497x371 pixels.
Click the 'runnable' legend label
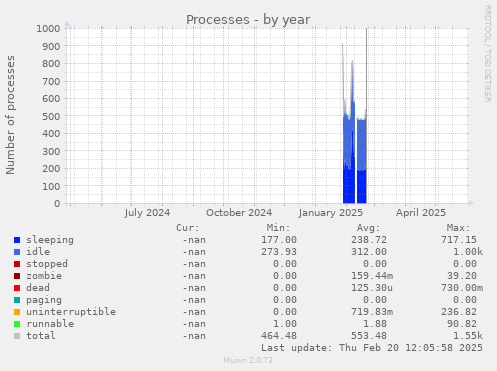(x=50, y=324)
